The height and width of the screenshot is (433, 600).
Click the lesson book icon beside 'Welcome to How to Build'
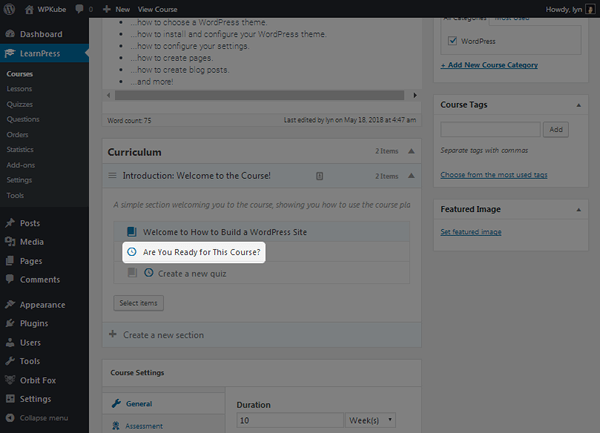point(131,232)
